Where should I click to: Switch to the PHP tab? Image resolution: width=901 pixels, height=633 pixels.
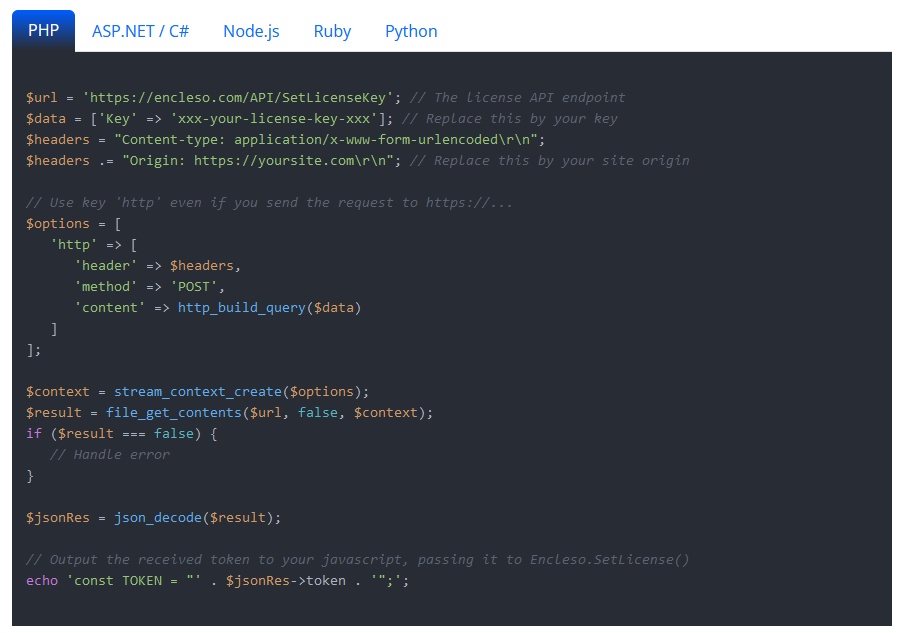click(x=43, y=31)
